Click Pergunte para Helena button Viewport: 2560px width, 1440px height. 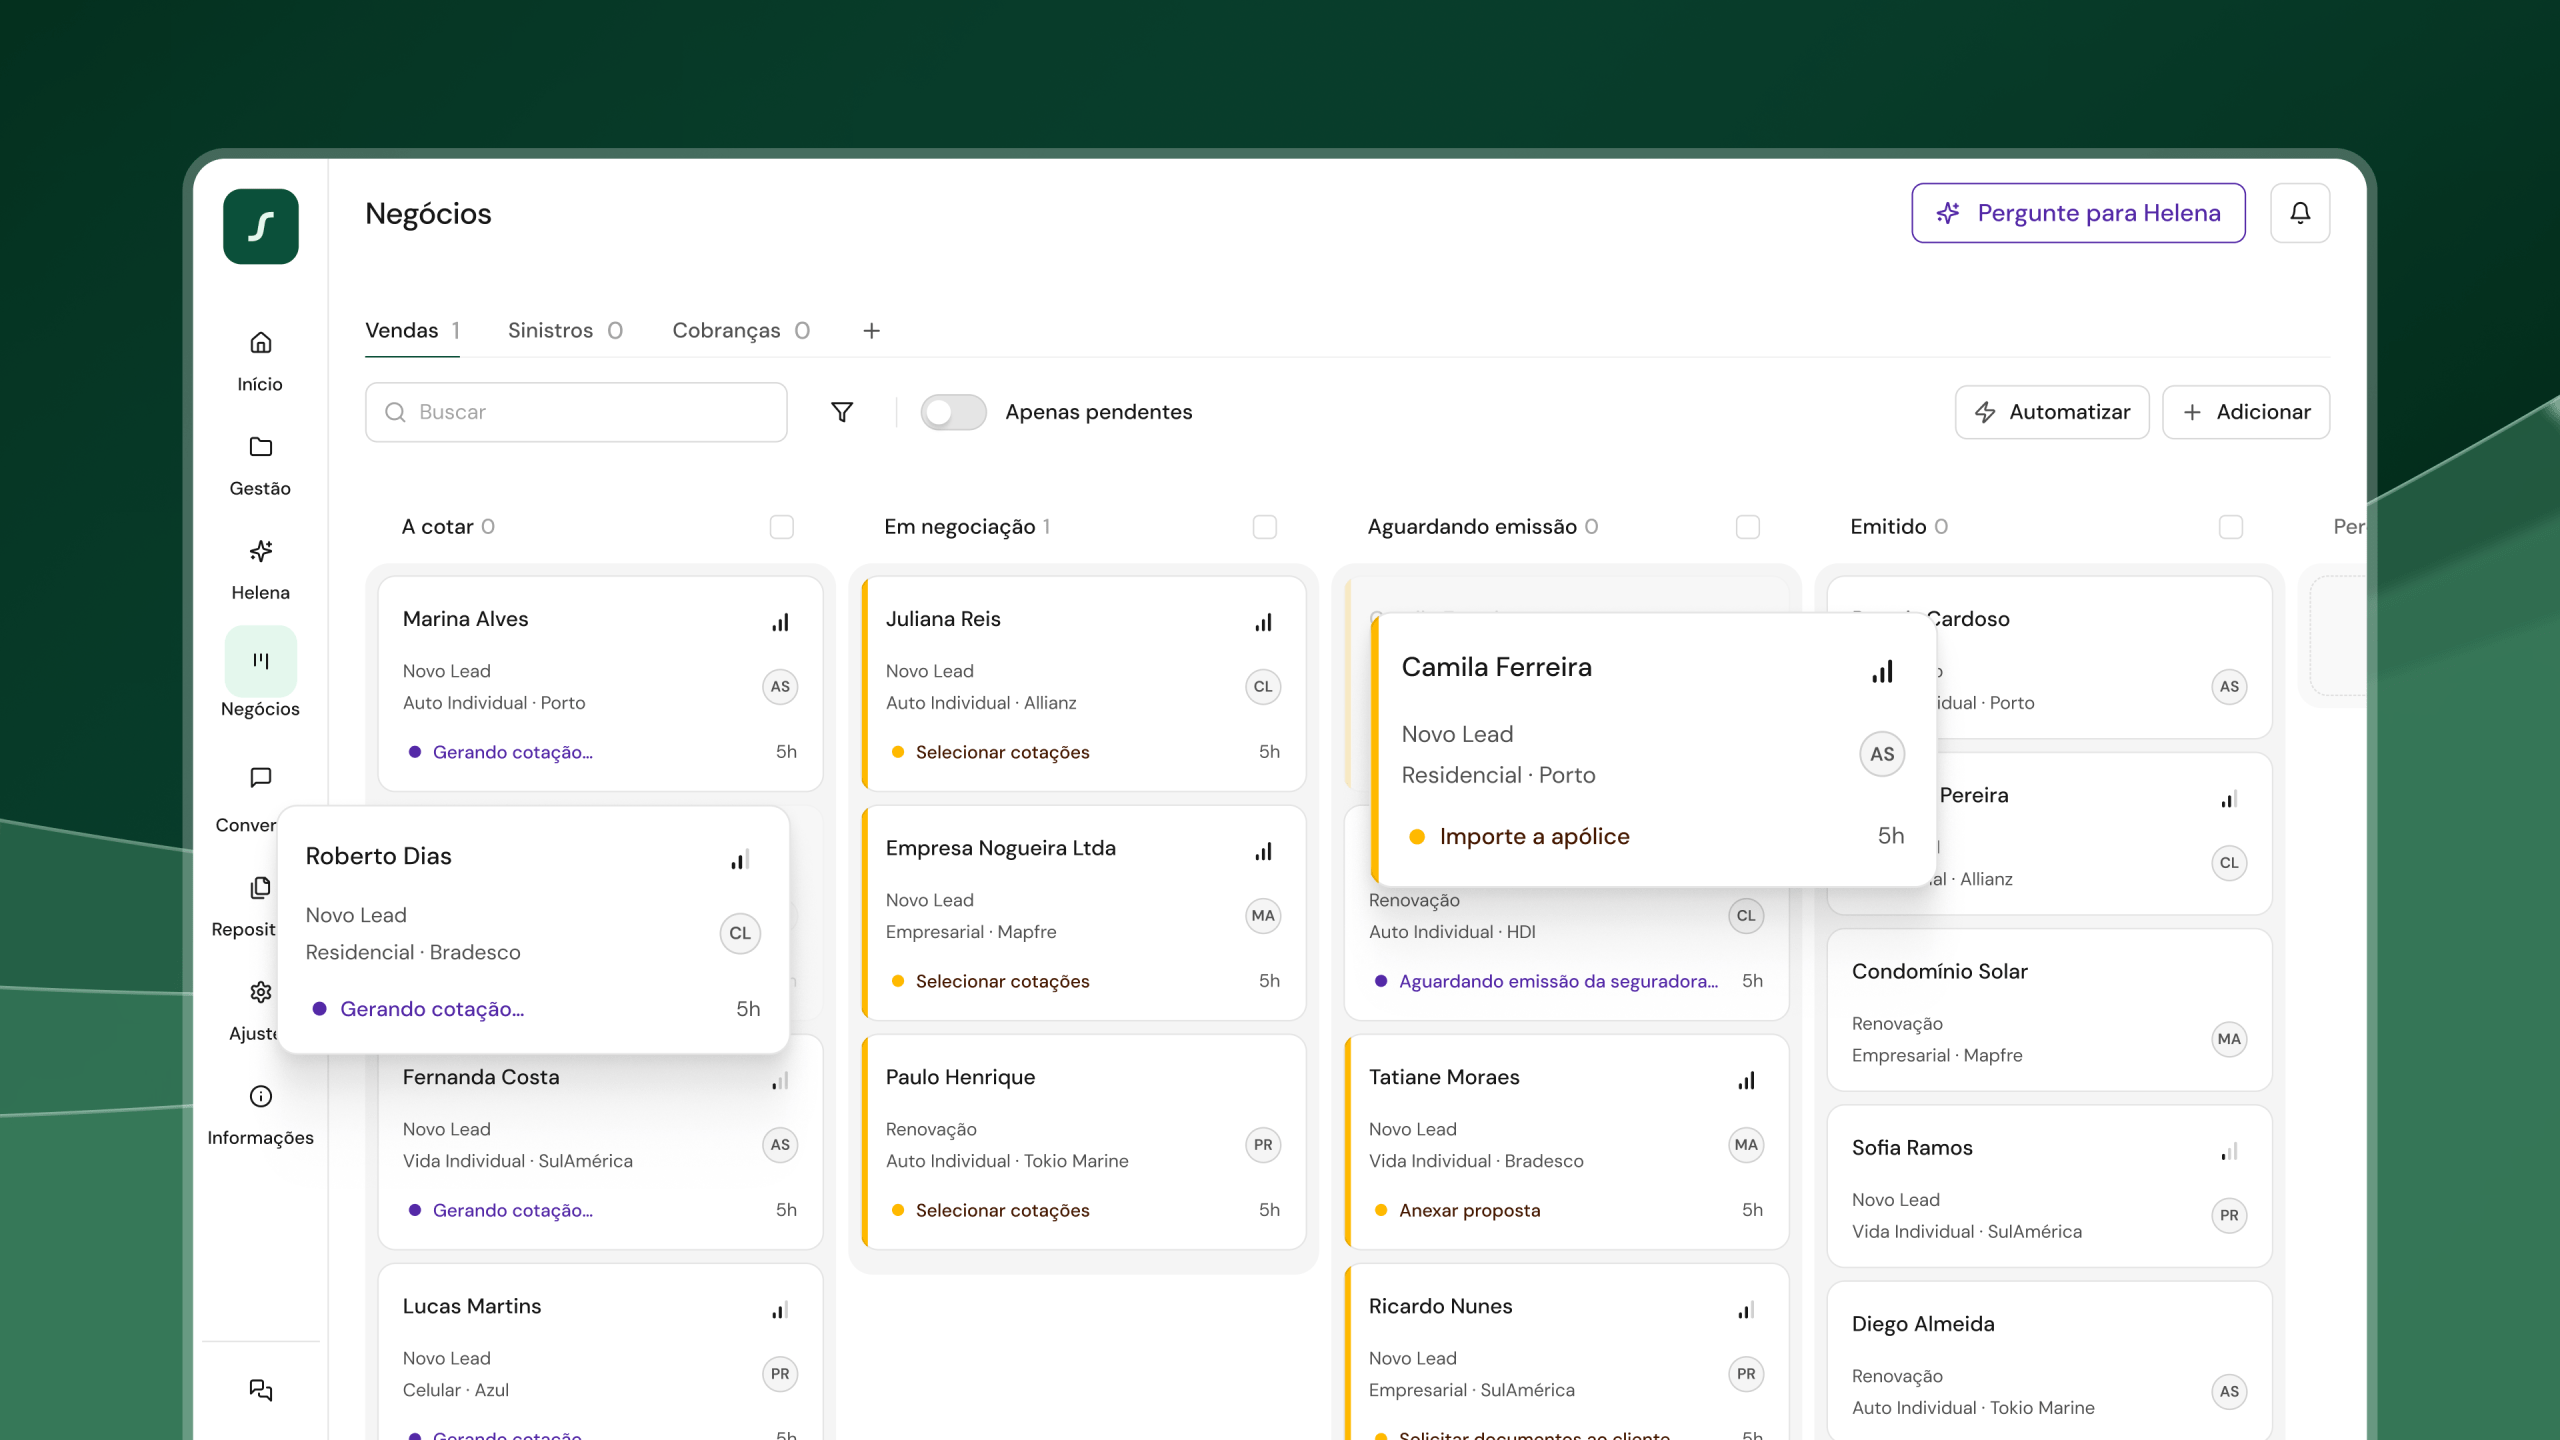click(2078, 213)
